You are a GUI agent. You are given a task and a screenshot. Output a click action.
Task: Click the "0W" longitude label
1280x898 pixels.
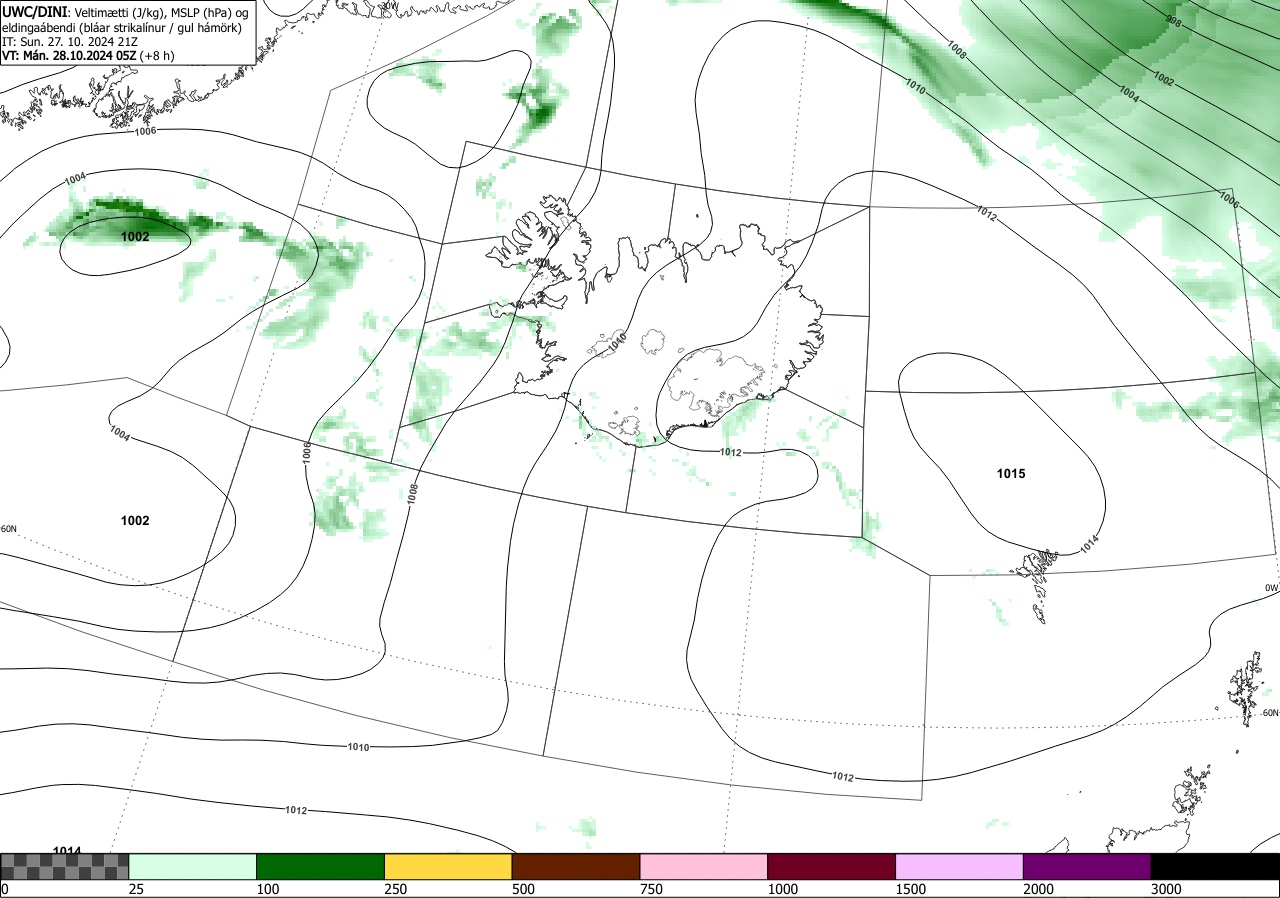click(x=1272, y=588)
